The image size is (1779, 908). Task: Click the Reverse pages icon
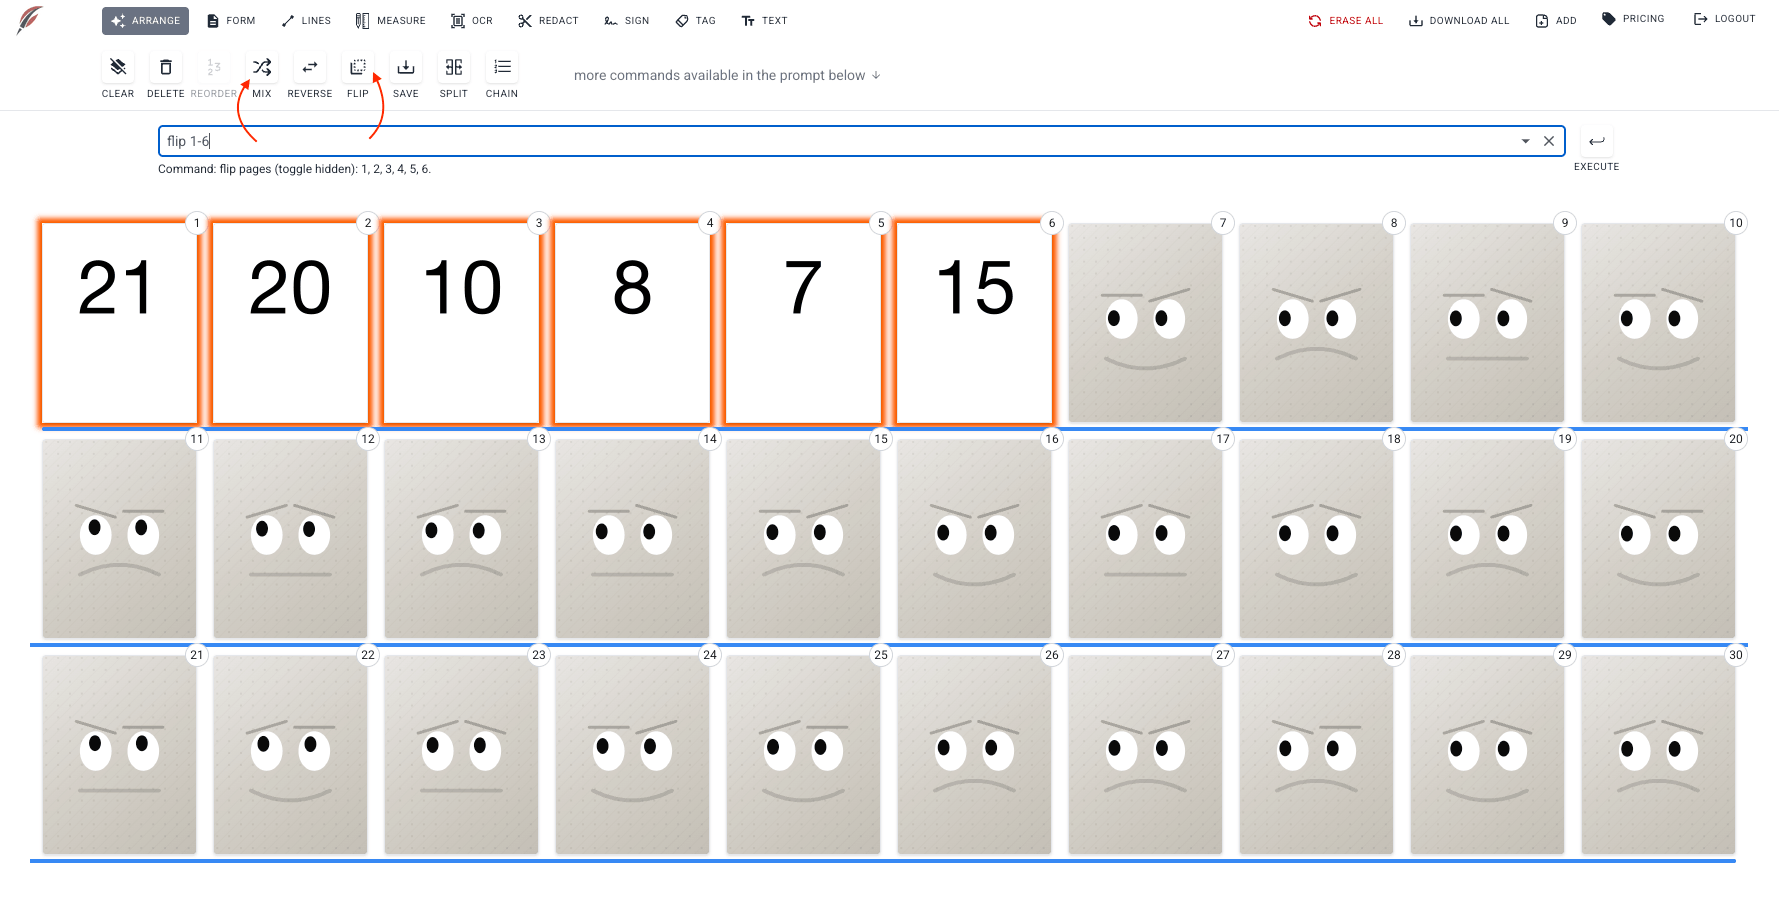point(310,68)
